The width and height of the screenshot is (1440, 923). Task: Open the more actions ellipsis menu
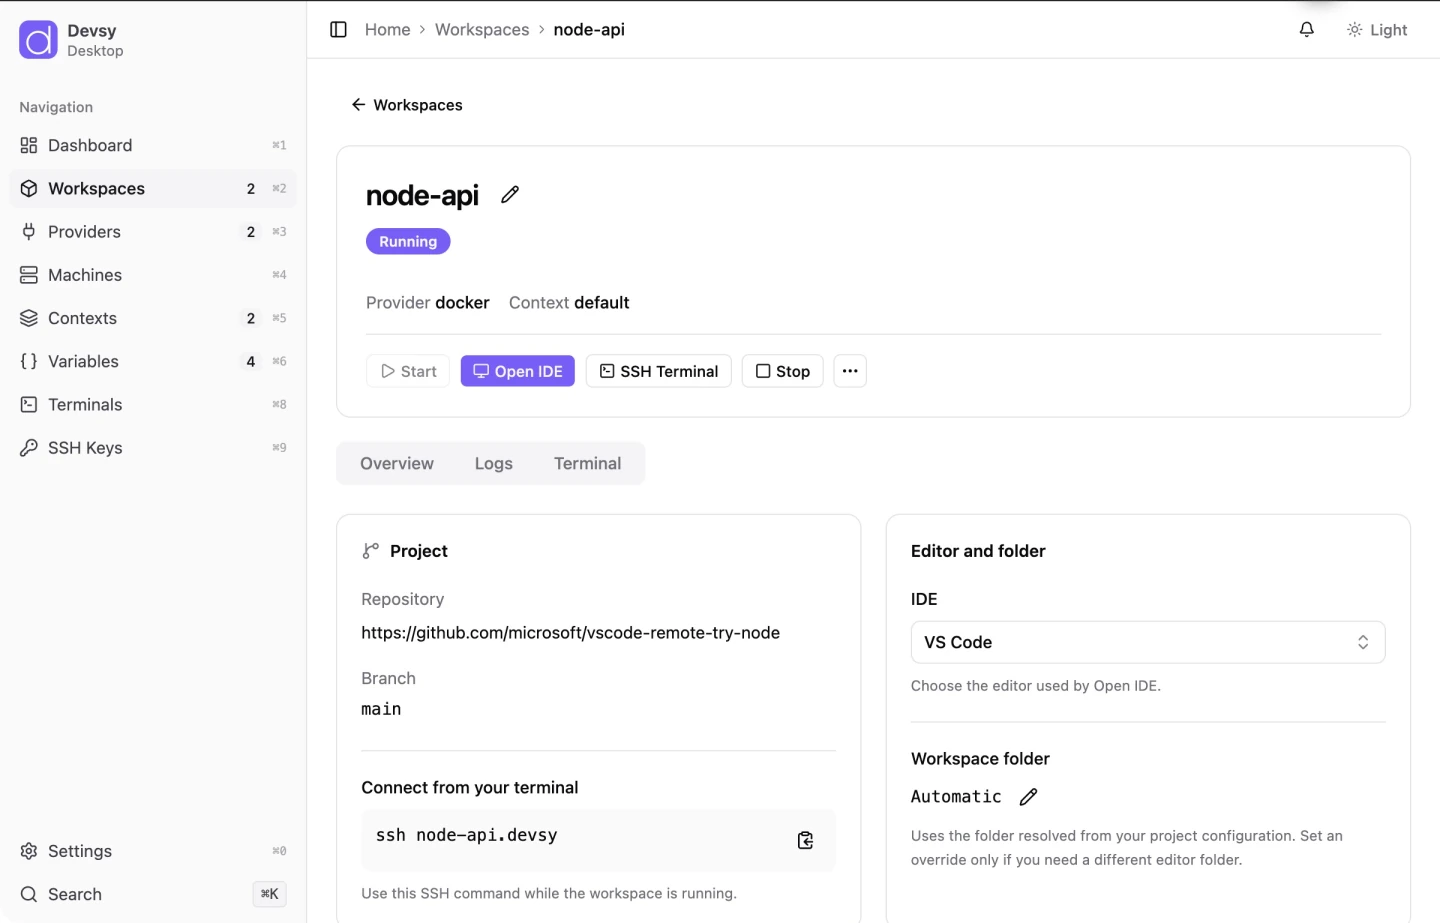[850, 371]
